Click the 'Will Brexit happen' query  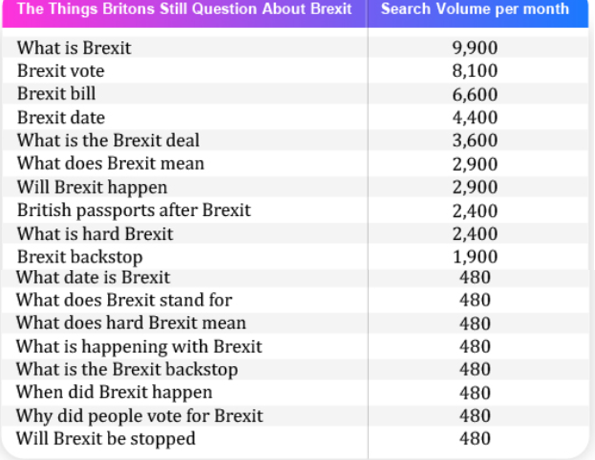tap(92, 187)
